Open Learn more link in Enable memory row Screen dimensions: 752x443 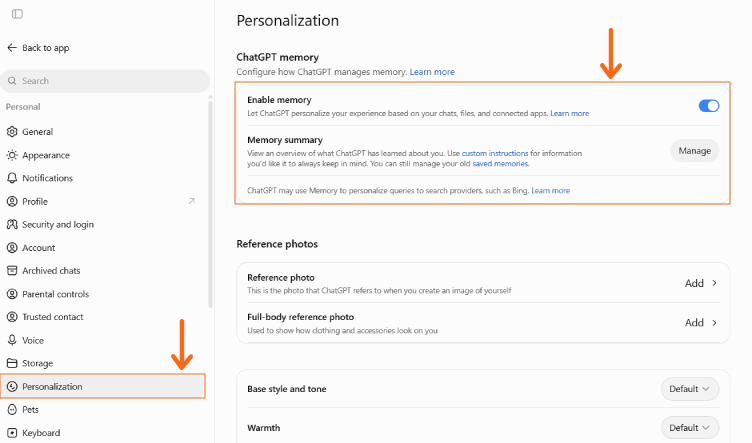coord(569,113)
